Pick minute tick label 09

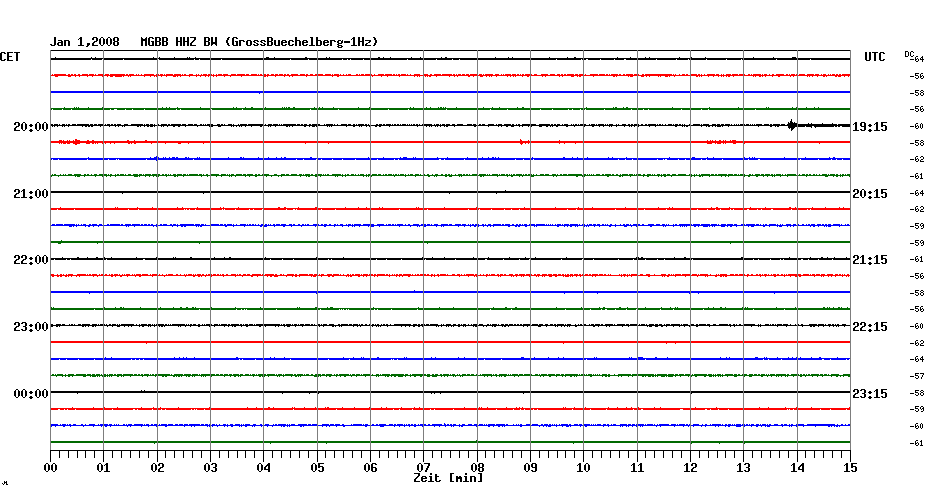530,467
